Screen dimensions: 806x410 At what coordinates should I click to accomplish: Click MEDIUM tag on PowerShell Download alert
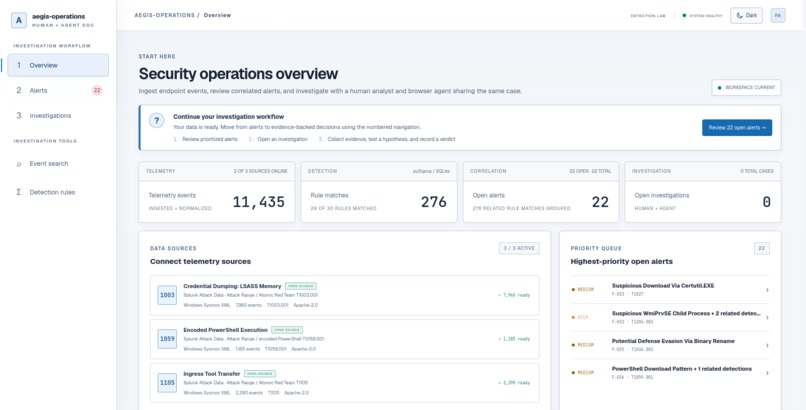click(585, 373)
